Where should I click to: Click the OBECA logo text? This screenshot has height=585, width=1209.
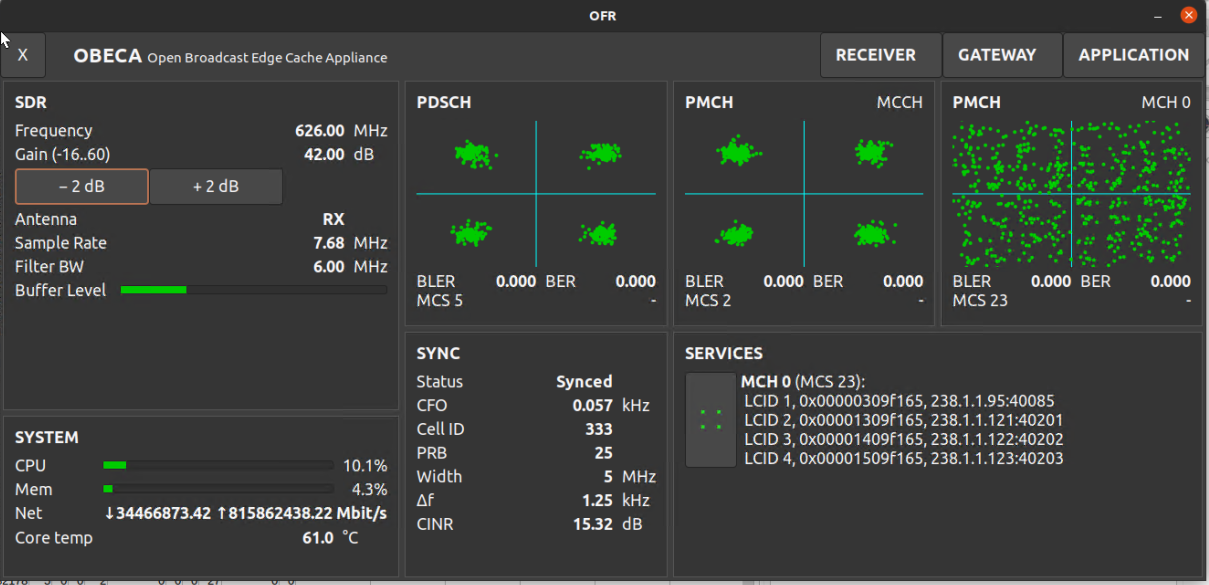tap(108, 57)
